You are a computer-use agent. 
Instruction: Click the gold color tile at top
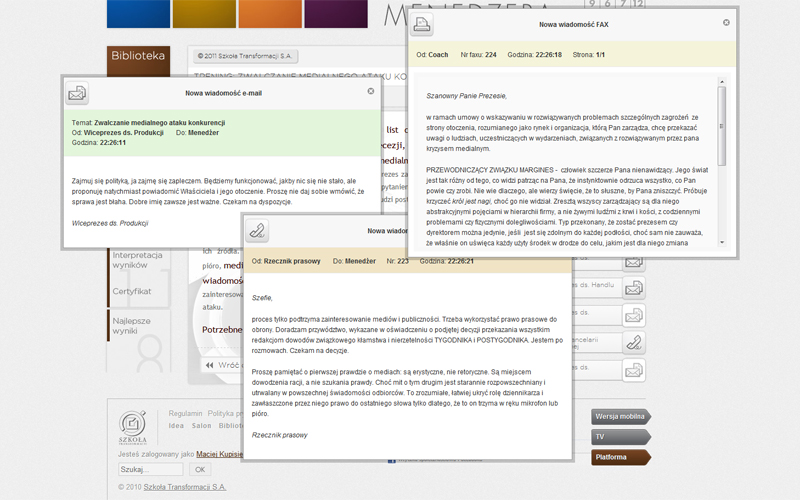[204, 14]
